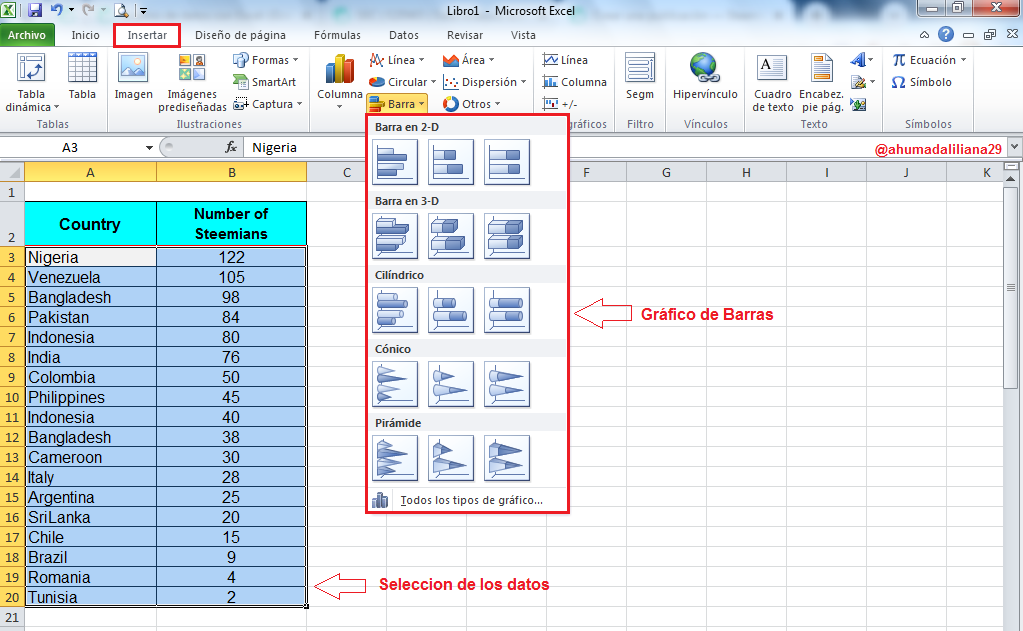Insert an Hipervínculo
This screenshot has width=1023, height=631.
pos(705,76)
